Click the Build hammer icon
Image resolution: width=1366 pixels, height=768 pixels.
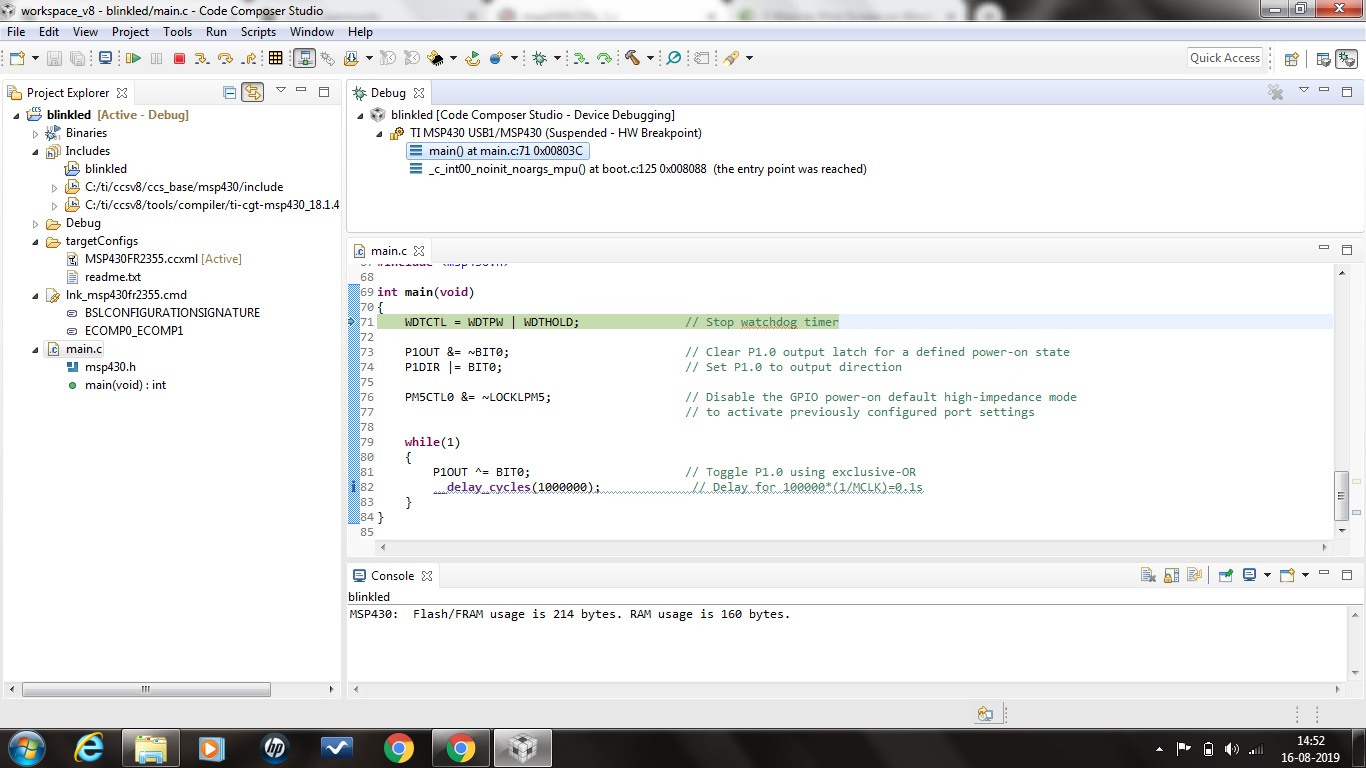632,59
